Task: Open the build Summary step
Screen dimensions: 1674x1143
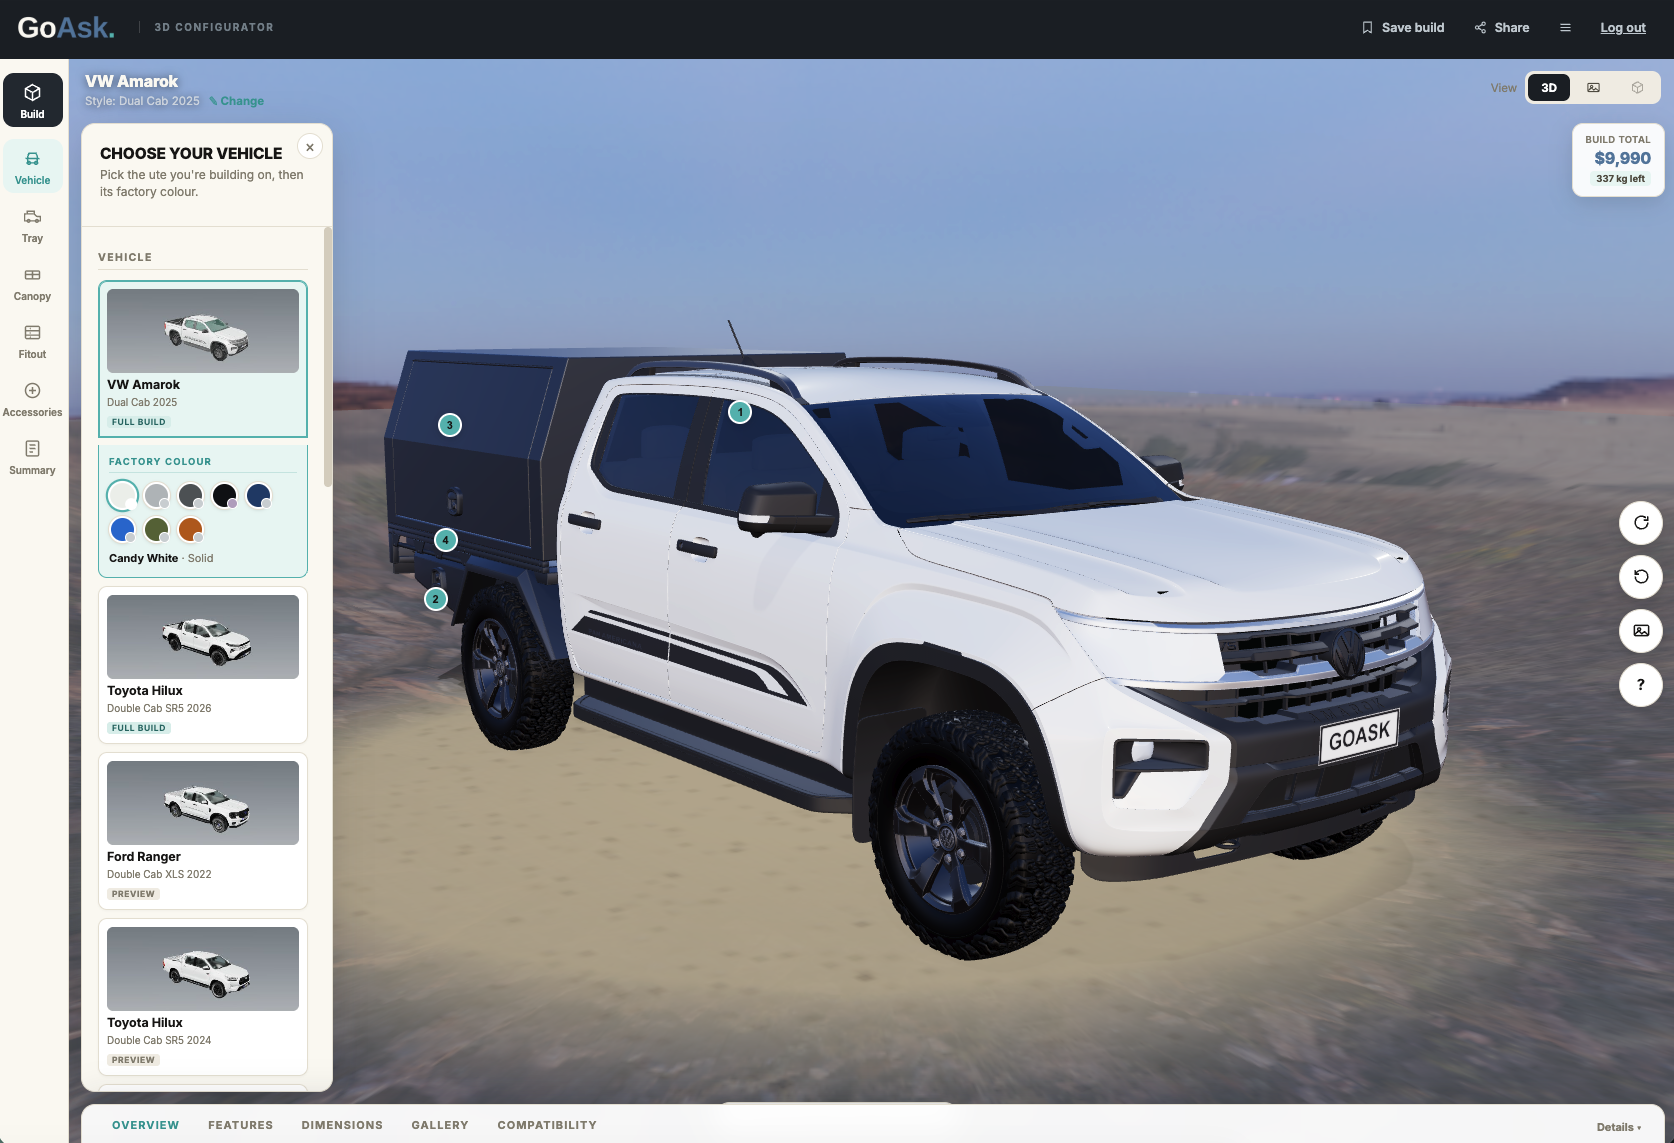Action: [32, 458]
